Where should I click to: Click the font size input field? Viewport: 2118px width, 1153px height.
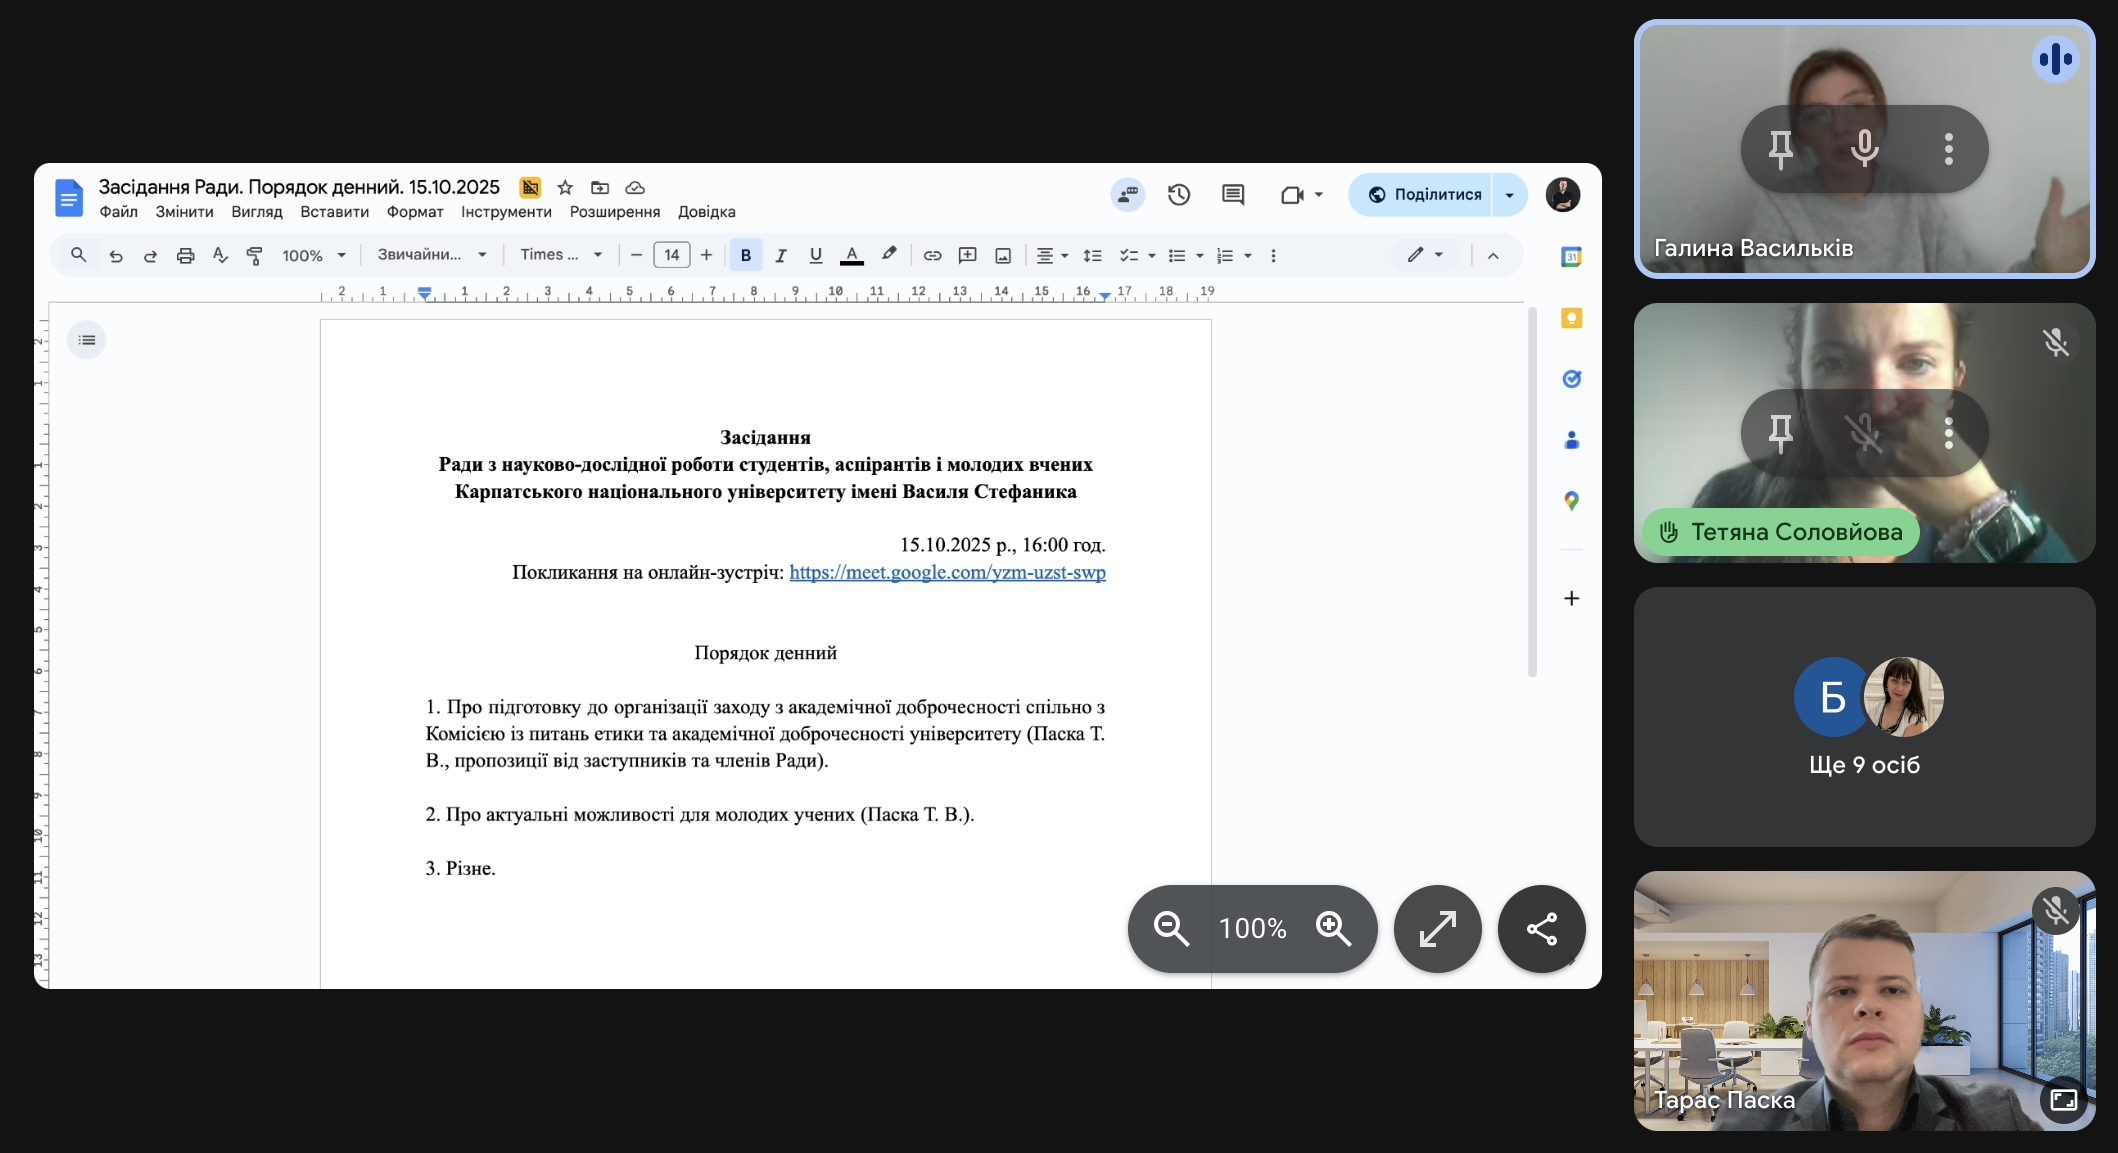[x=671, y=256]
